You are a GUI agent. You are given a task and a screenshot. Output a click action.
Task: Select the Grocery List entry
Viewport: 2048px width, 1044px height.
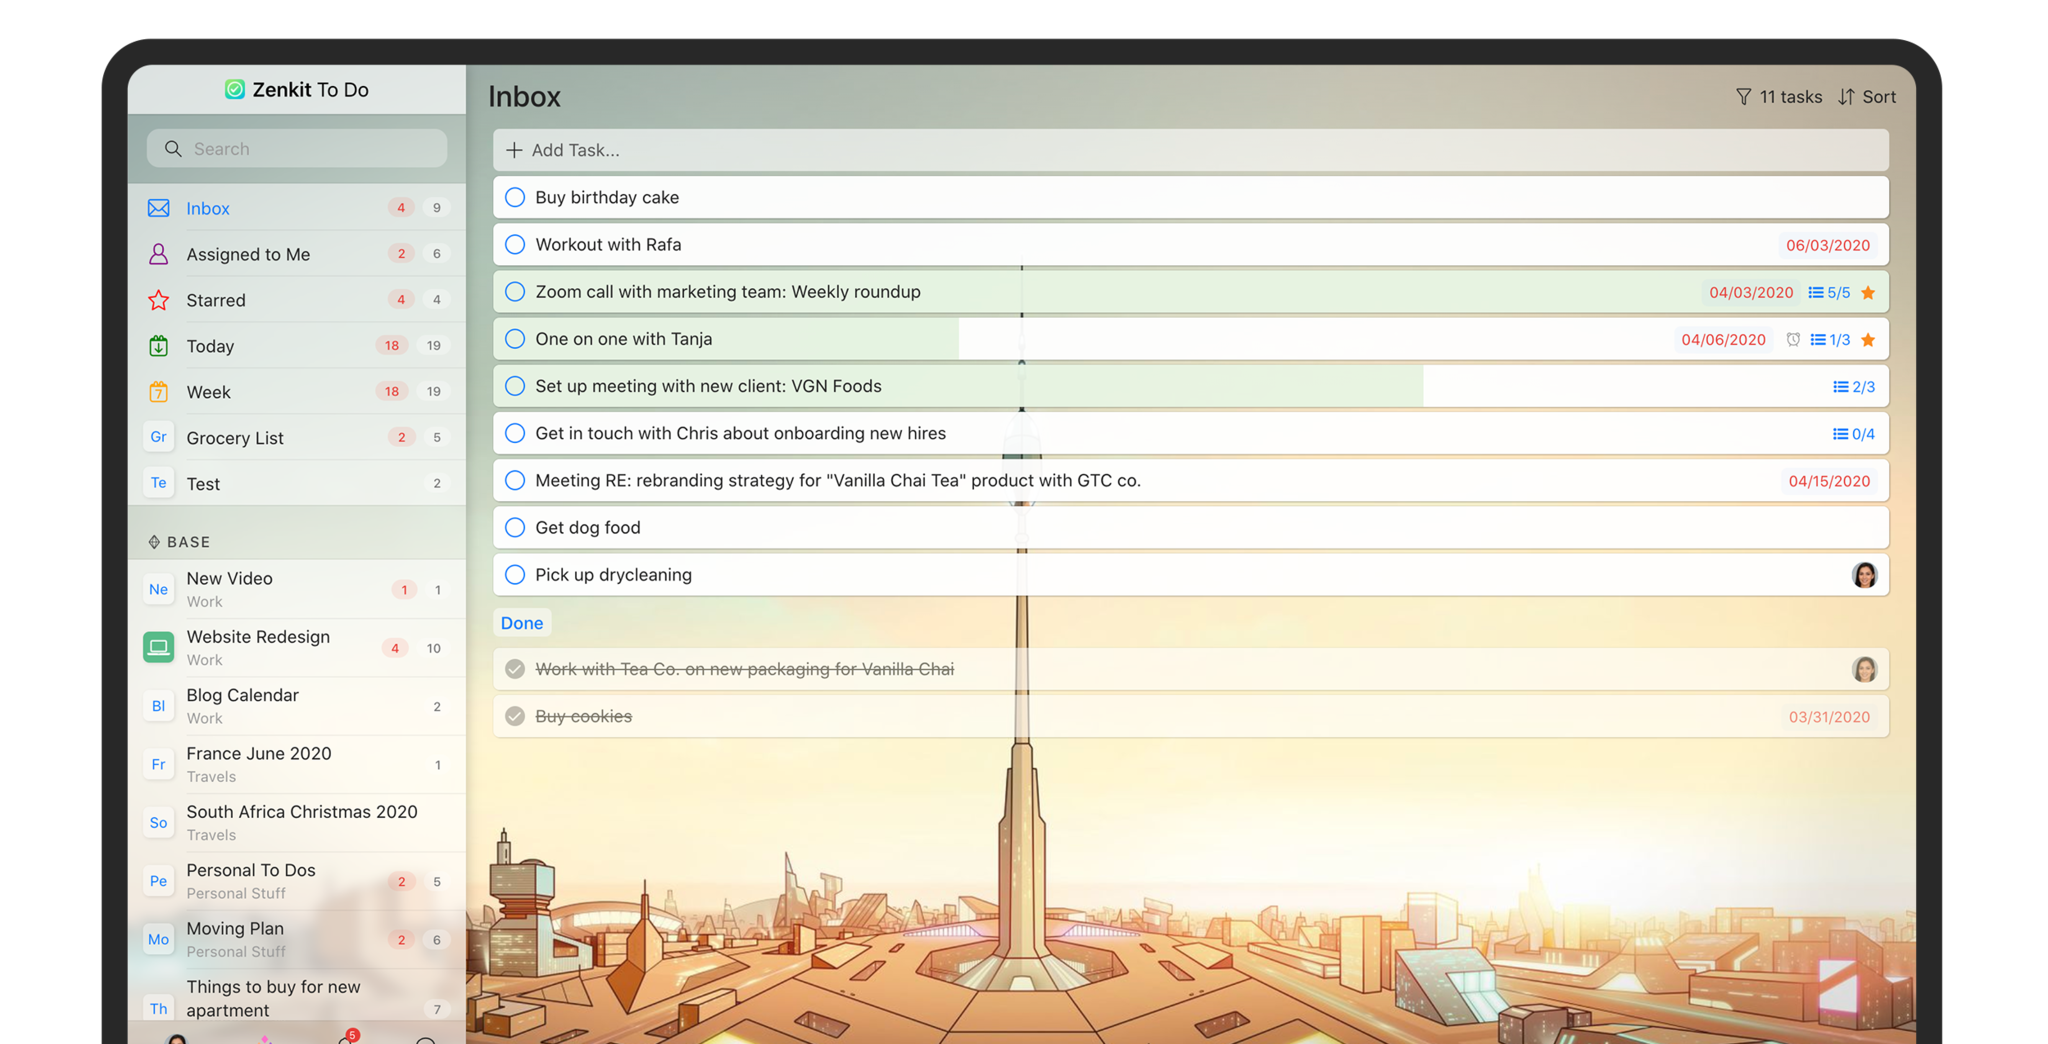pyautogui.click(x=234, y=438)
